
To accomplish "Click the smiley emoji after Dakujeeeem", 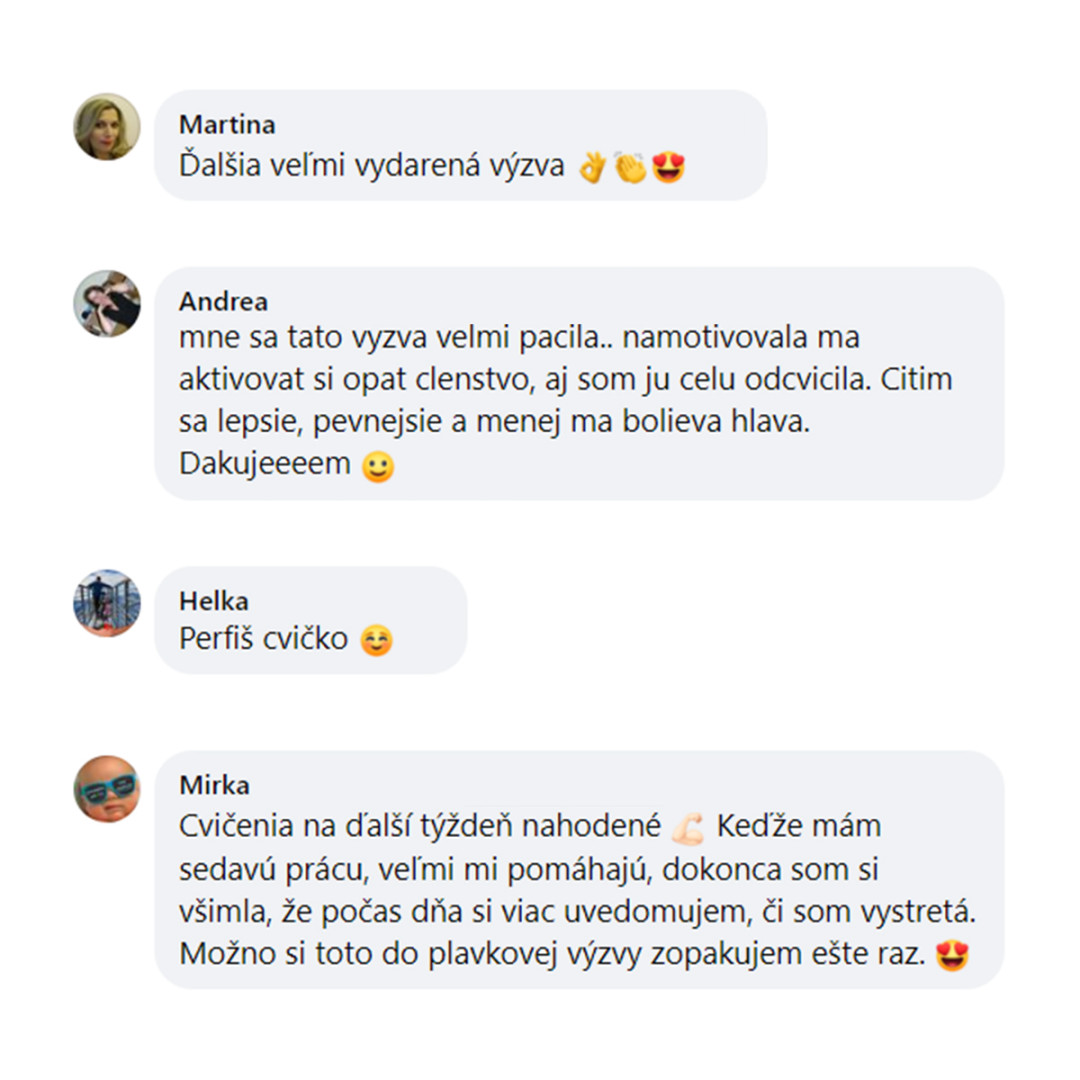I will pos(378,466).
